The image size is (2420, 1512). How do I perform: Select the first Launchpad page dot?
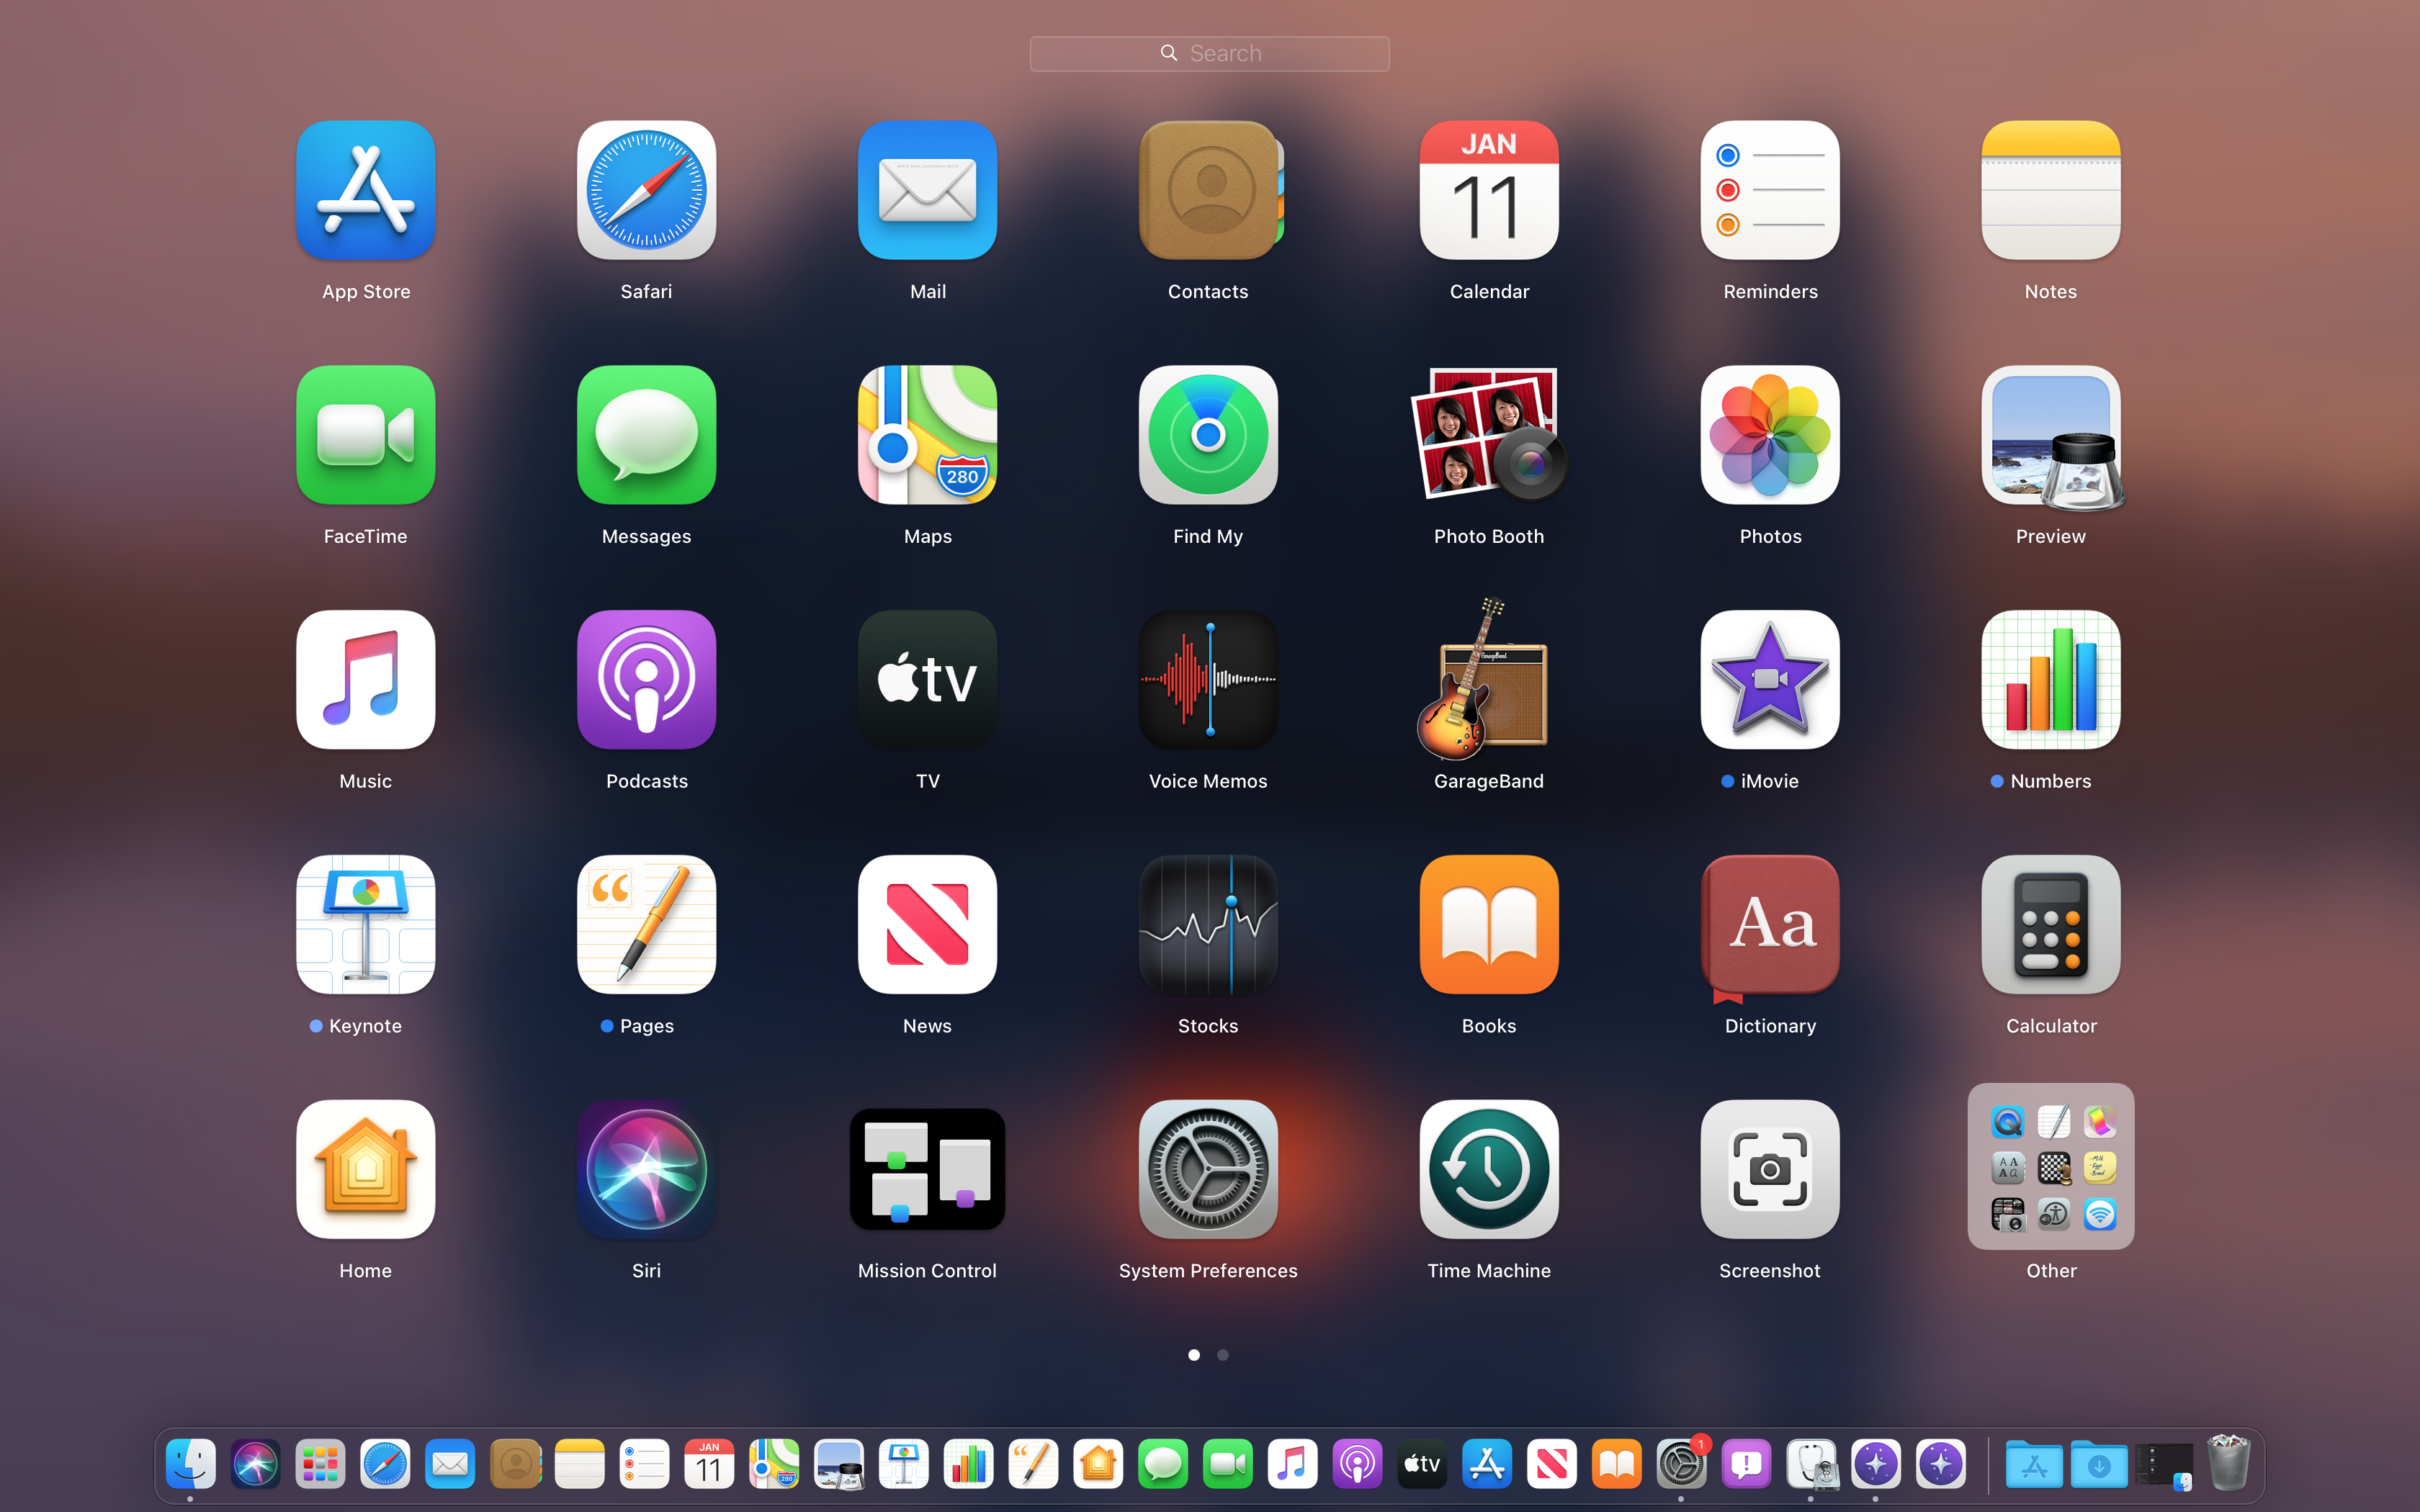1194,1355
